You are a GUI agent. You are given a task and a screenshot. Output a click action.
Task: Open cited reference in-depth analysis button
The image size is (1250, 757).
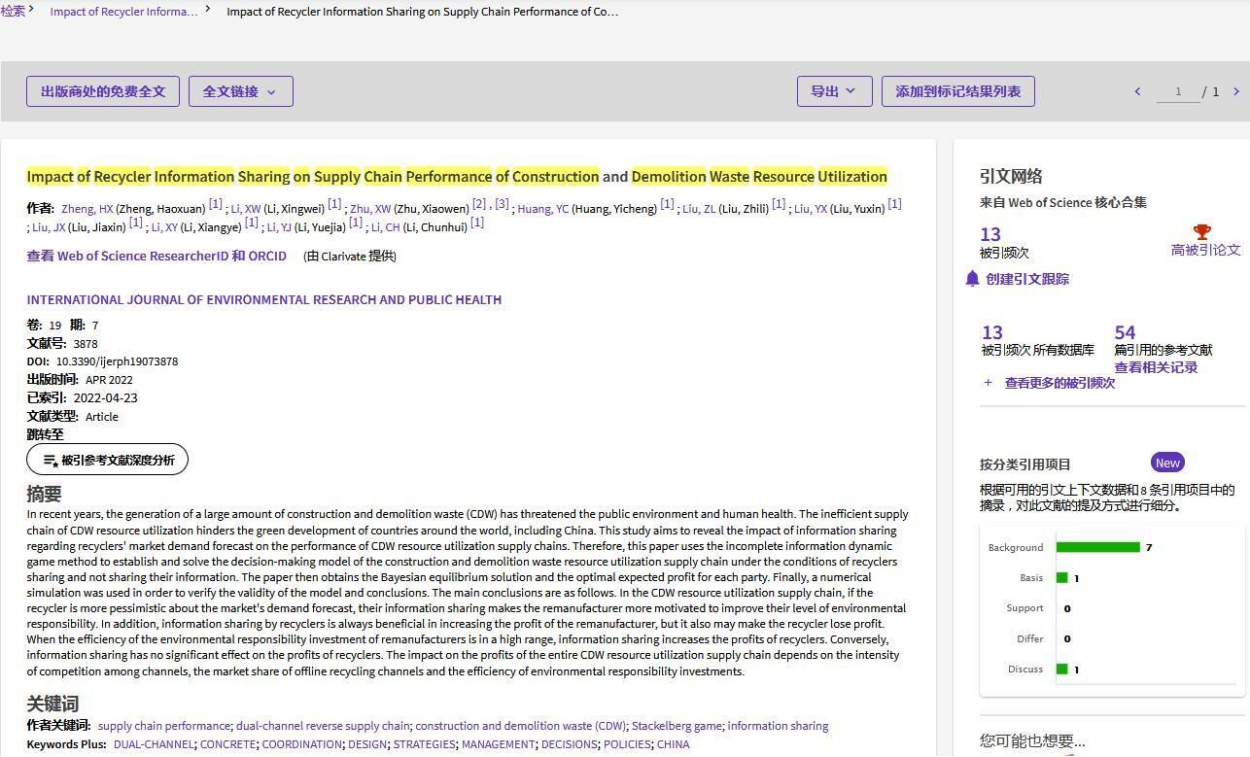pyautogui.click(x=107, y=460)
